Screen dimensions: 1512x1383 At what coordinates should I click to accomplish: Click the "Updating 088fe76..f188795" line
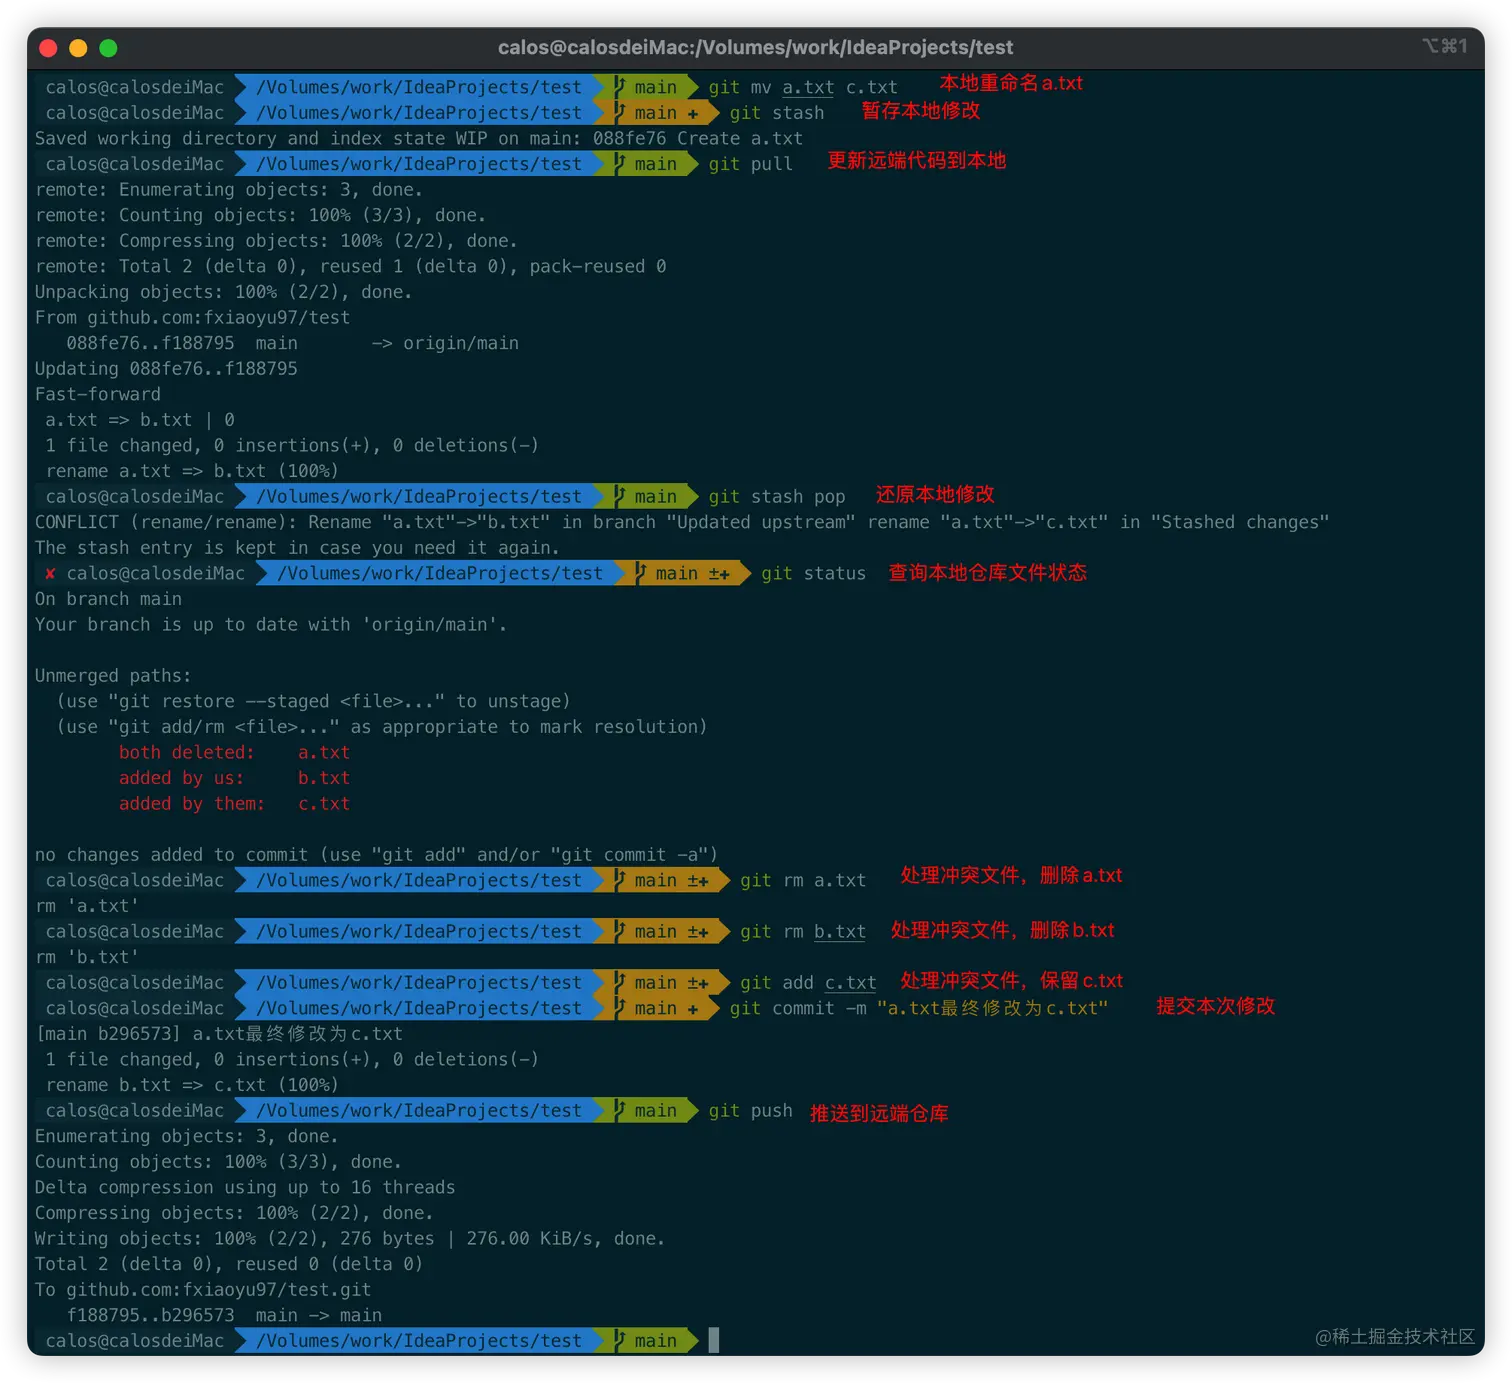coord(166,369)
